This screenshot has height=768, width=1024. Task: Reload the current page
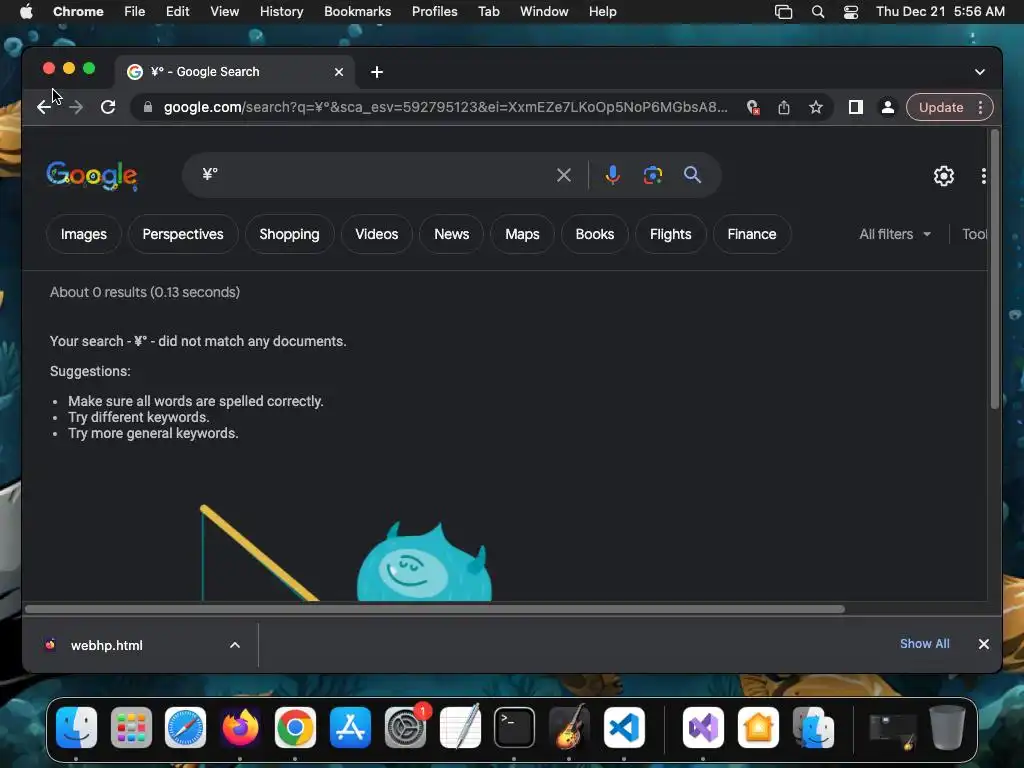click(108, 107)
